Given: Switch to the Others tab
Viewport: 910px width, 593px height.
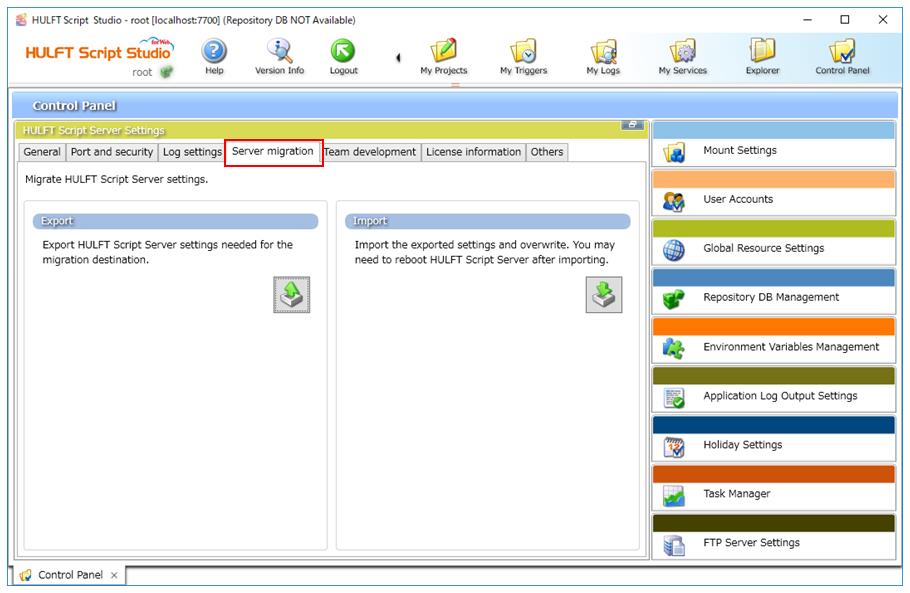Looking at the screenshot, I should (x=547, y=152).
